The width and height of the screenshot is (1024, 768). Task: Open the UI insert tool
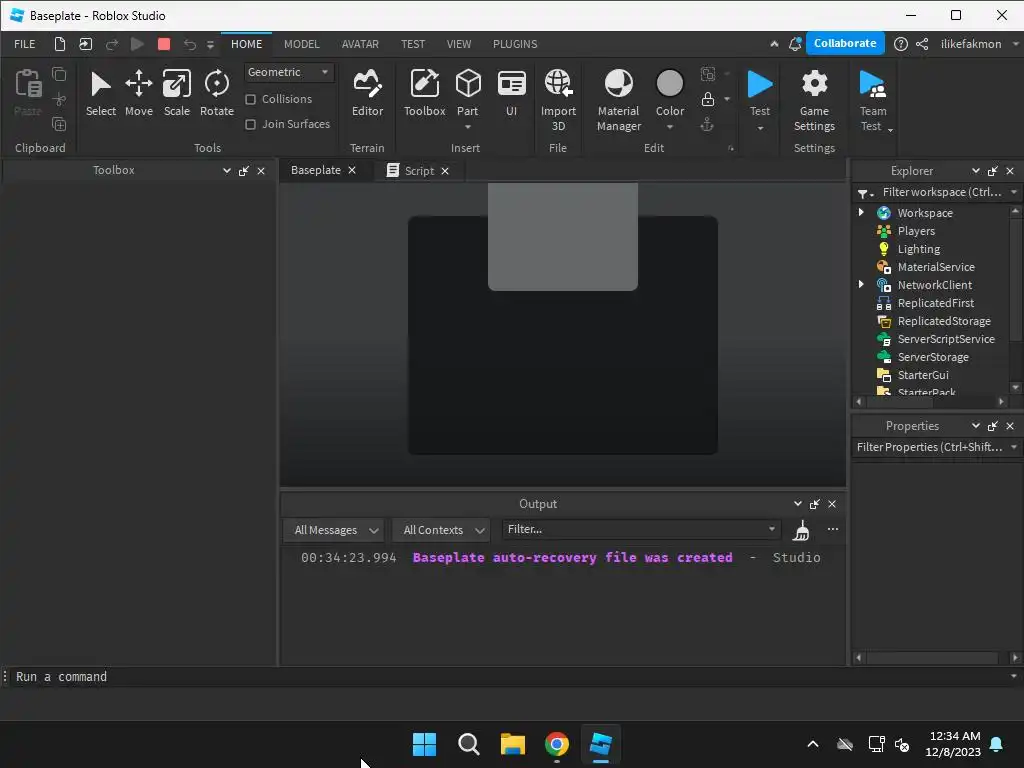point(511,94)
